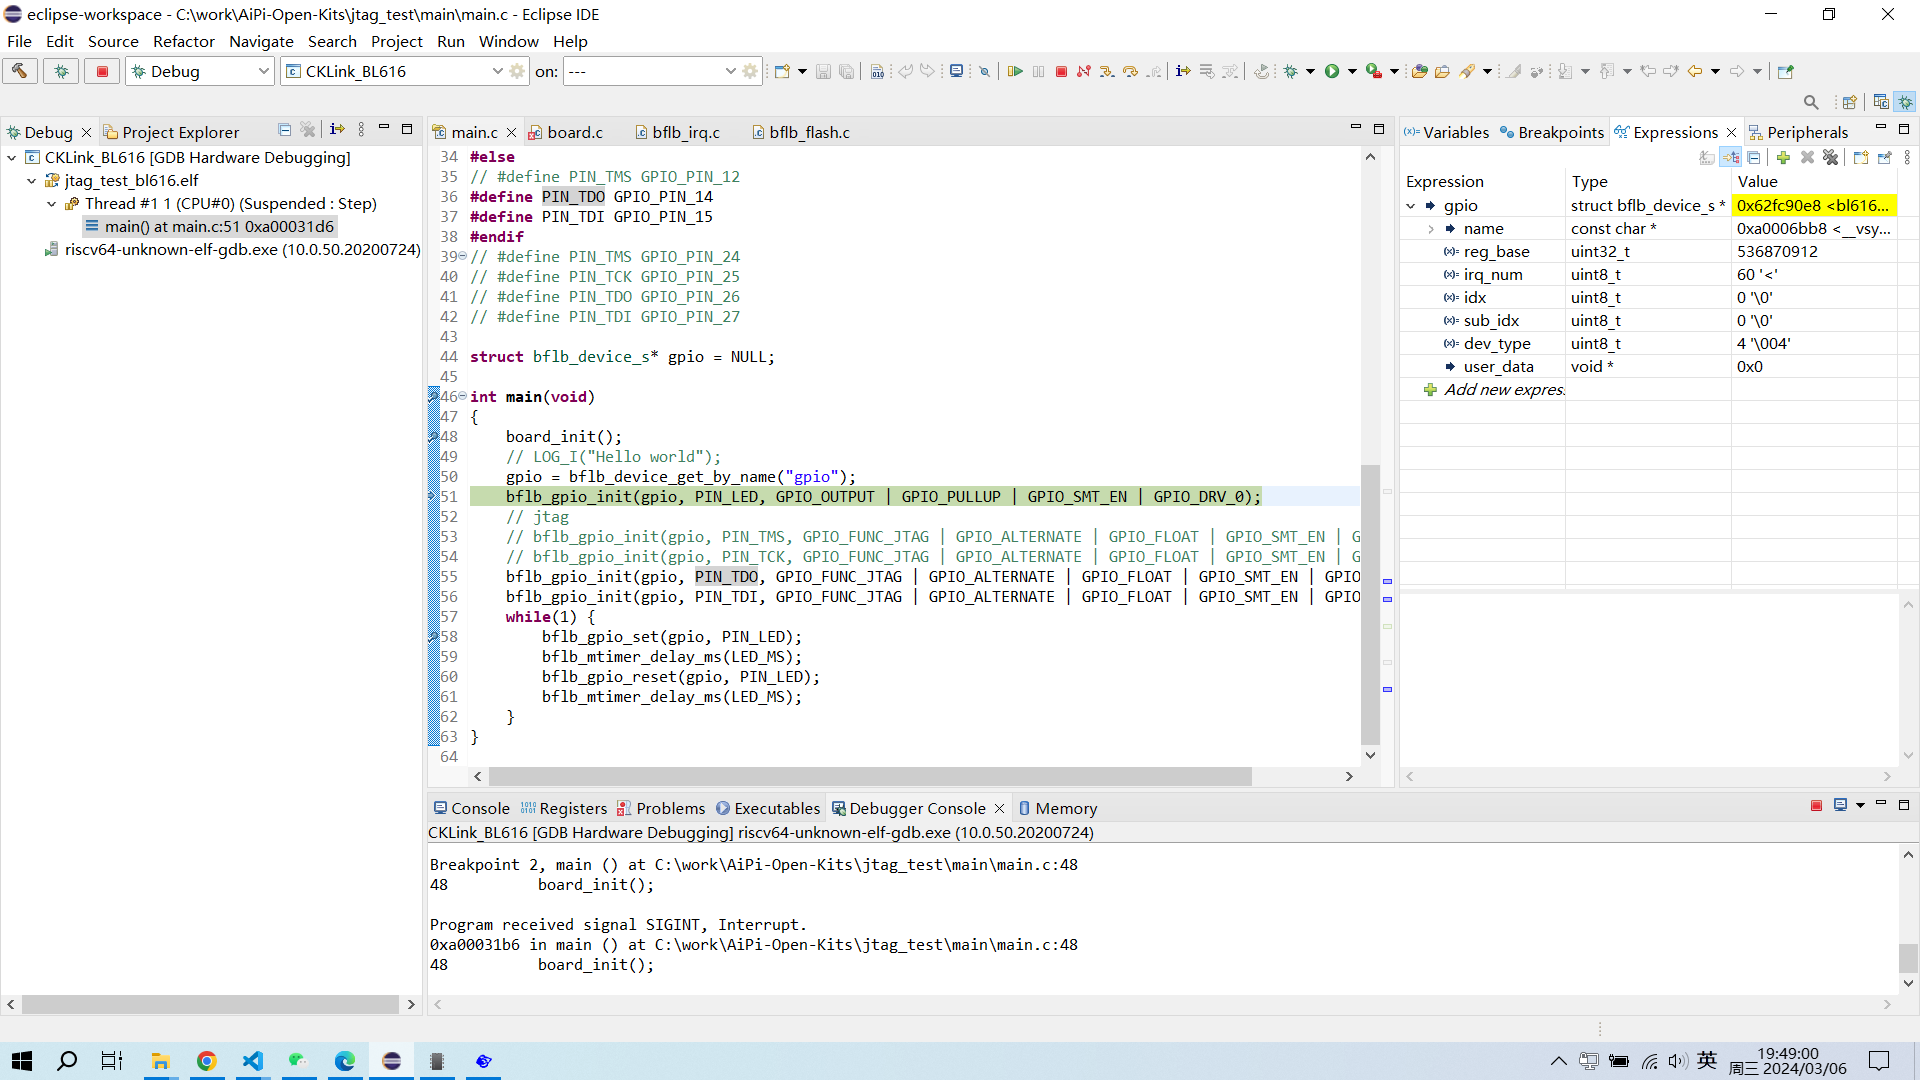Toggle Show Type Names in Expressions
This screenshot has height=1080, width=1920.
tap(1707, 157)
